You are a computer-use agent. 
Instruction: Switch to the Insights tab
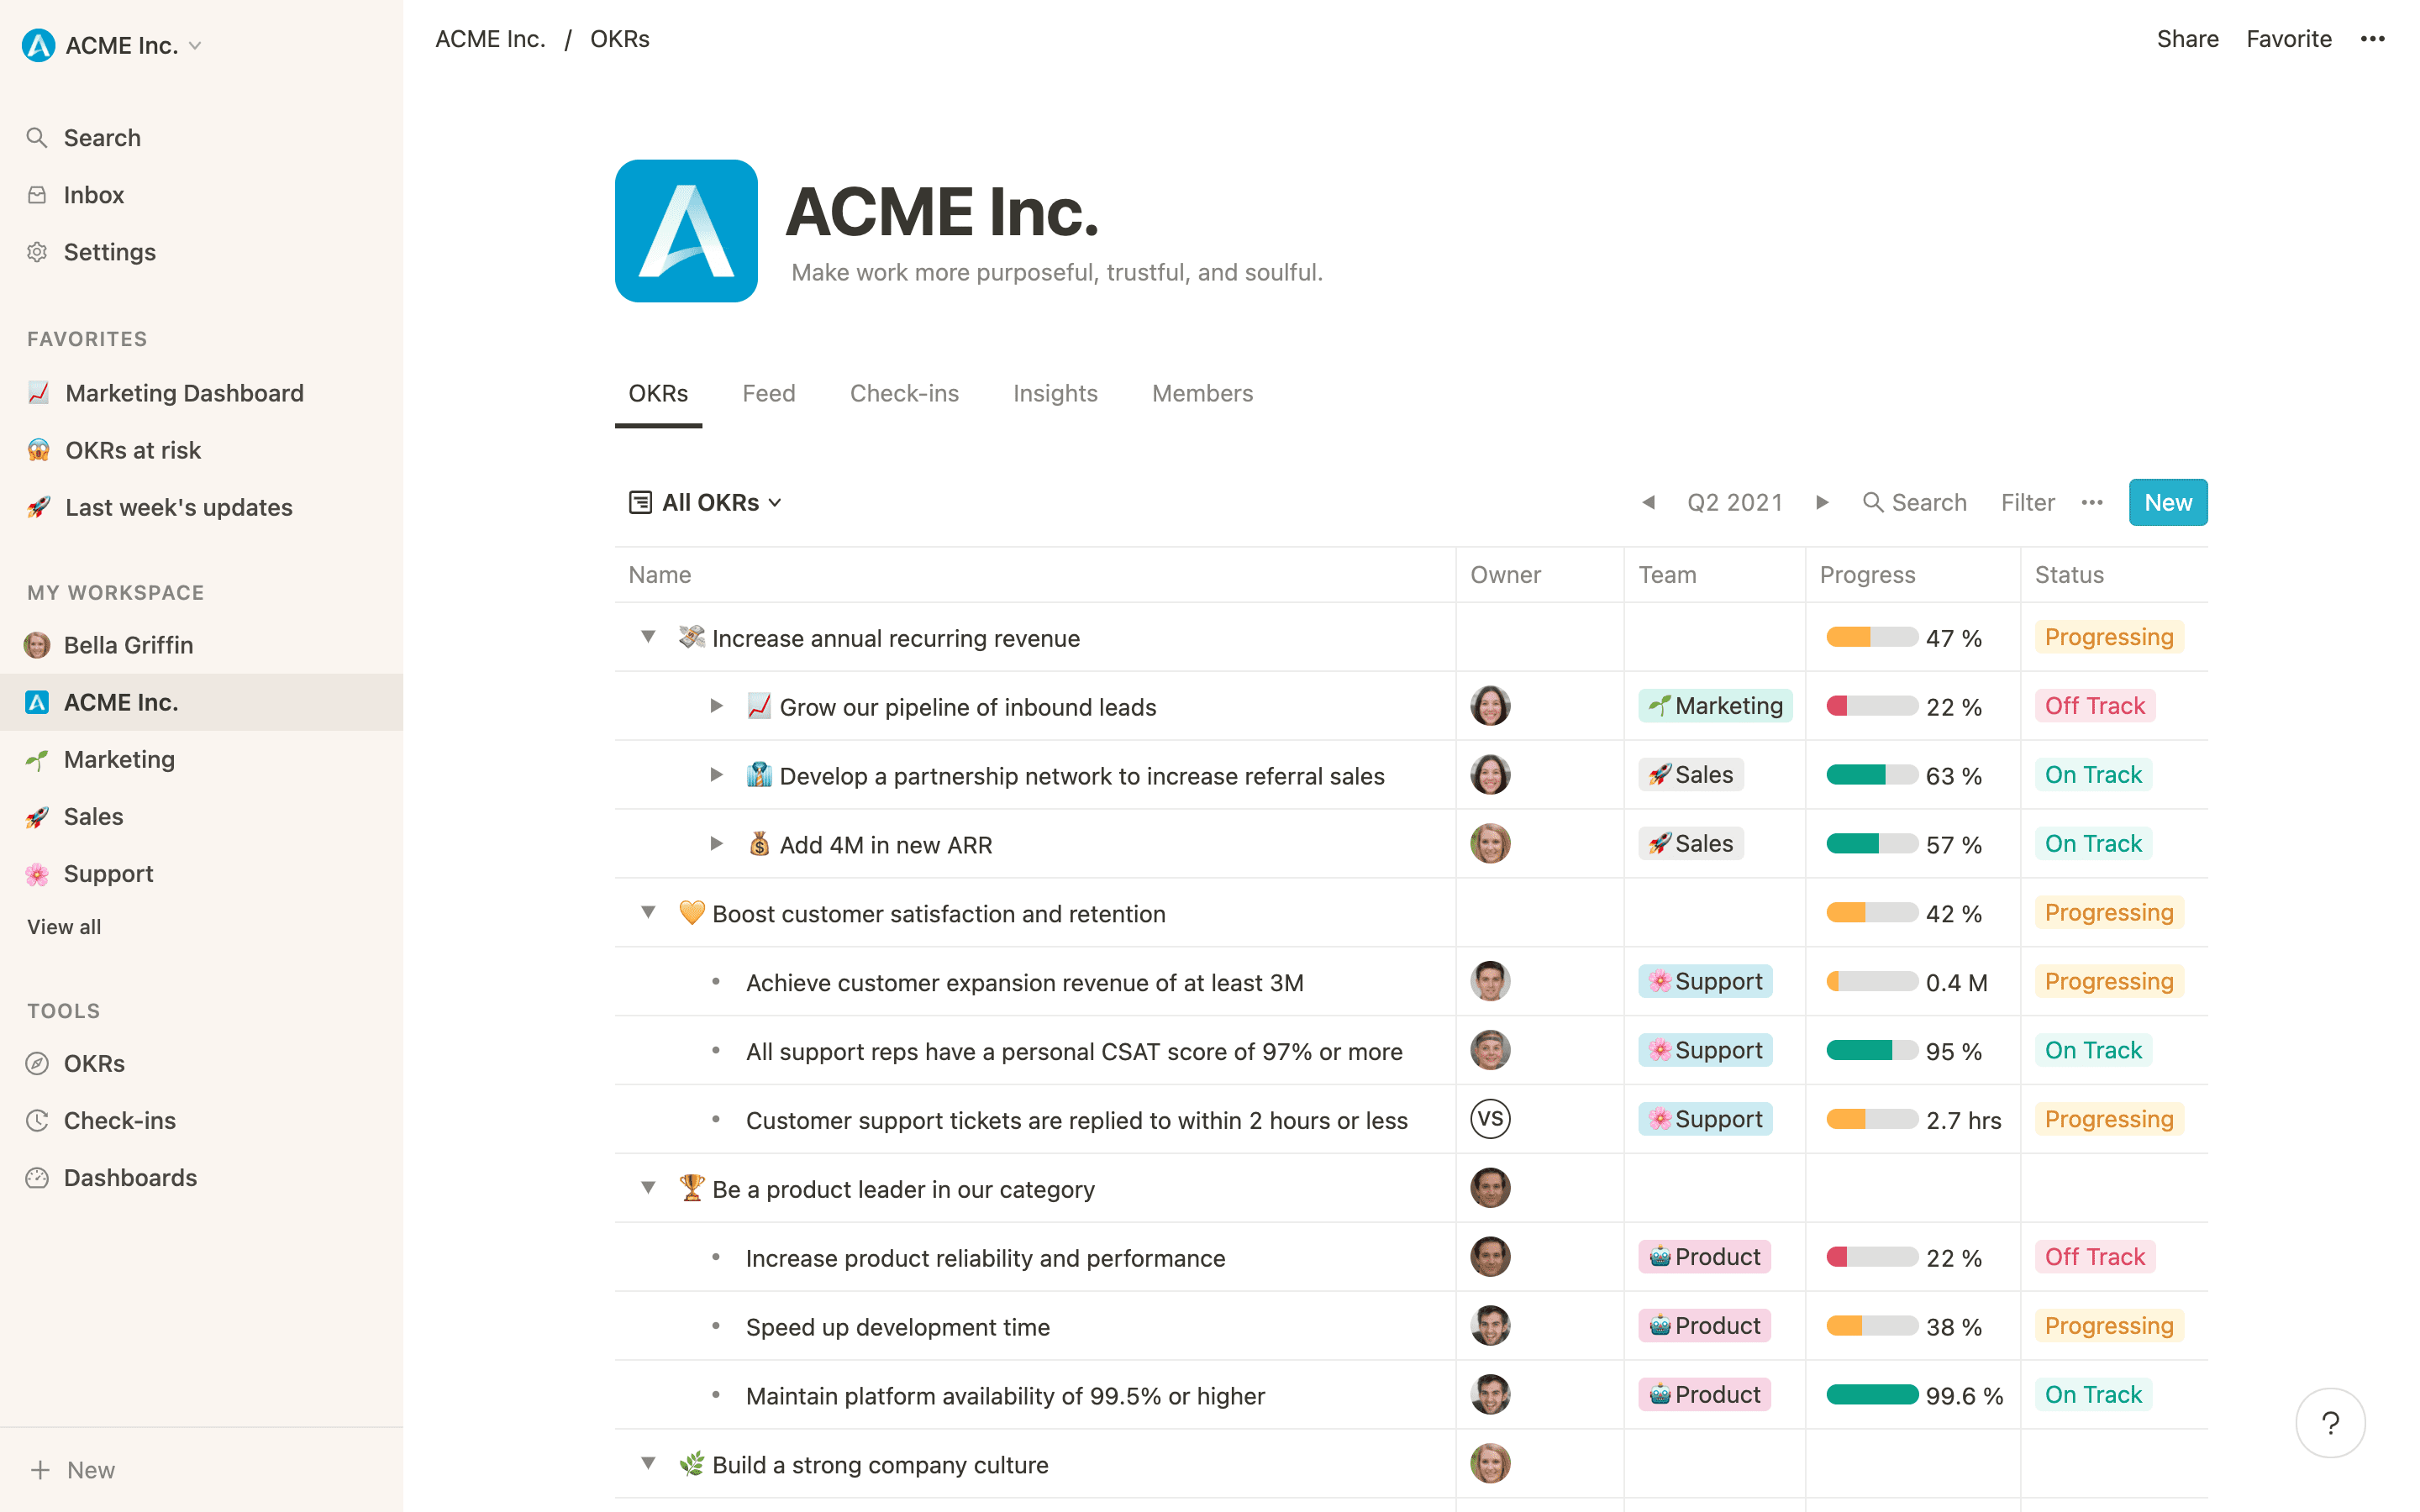tap(1054, 392)
